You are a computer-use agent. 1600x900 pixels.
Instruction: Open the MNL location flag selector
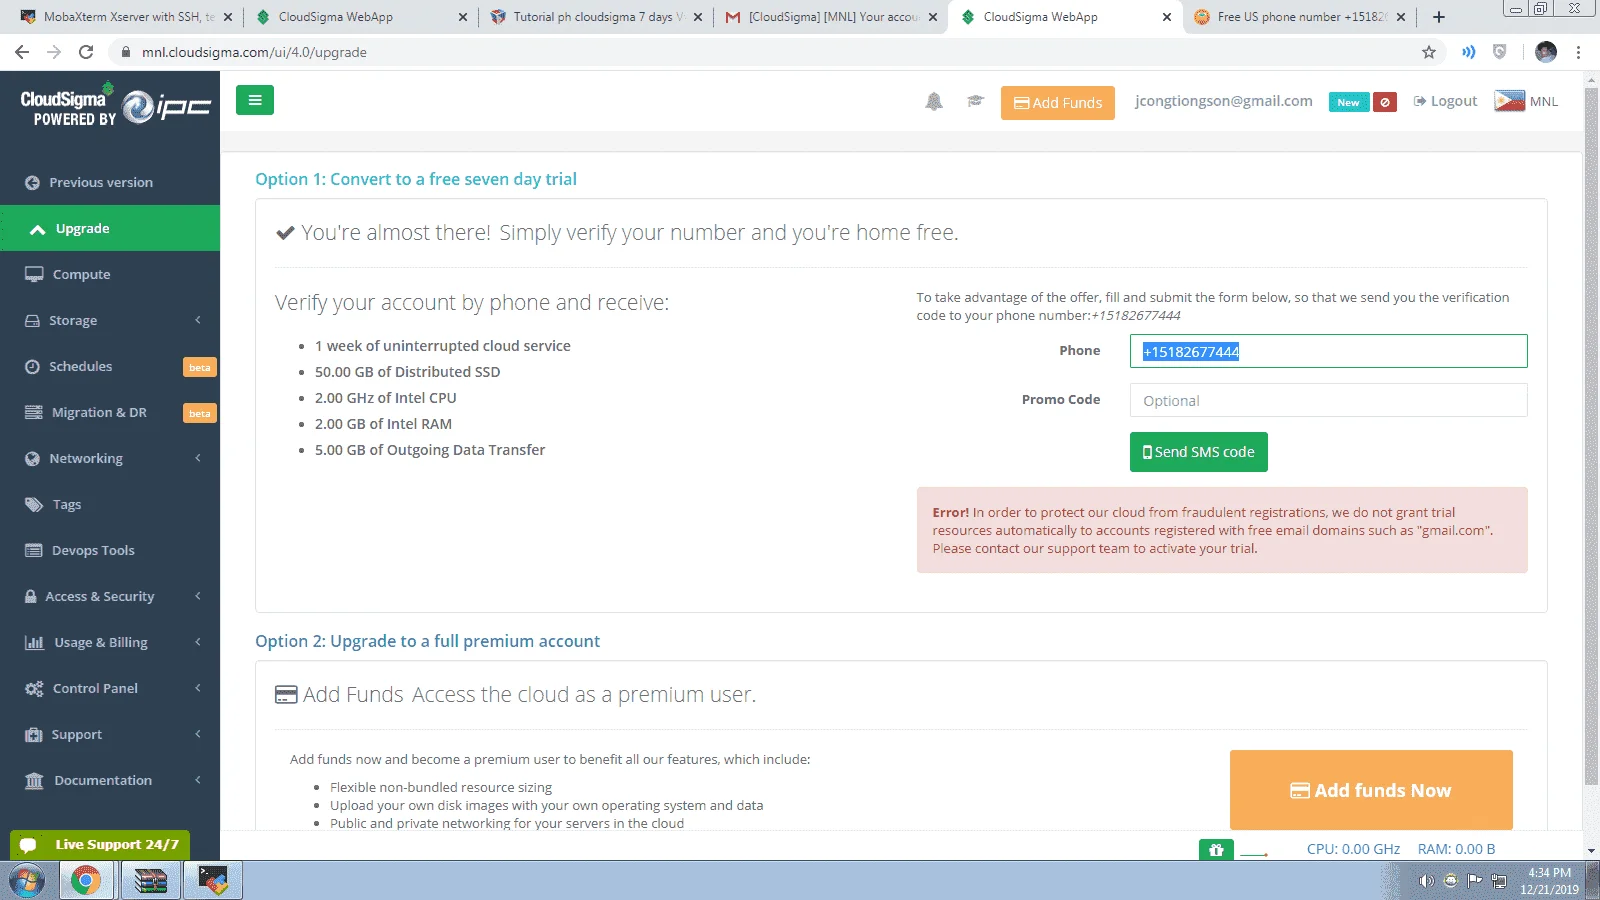(x=1526, y=101)
